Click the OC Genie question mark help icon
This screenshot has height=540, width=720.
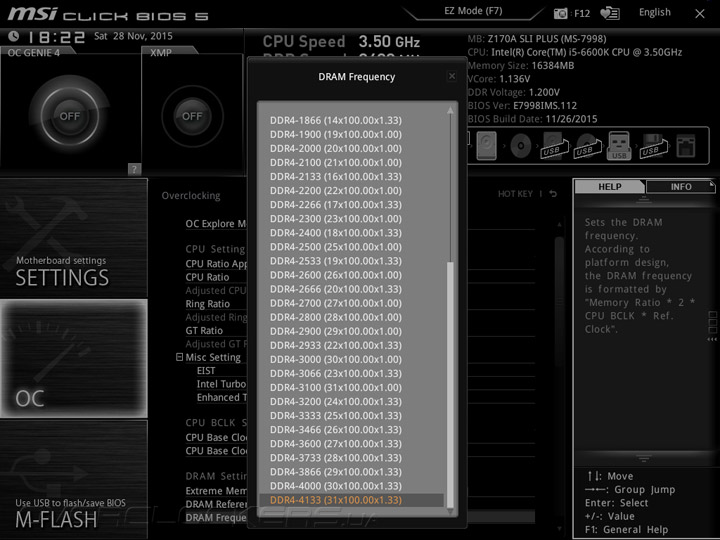click(x=134, y=169)
